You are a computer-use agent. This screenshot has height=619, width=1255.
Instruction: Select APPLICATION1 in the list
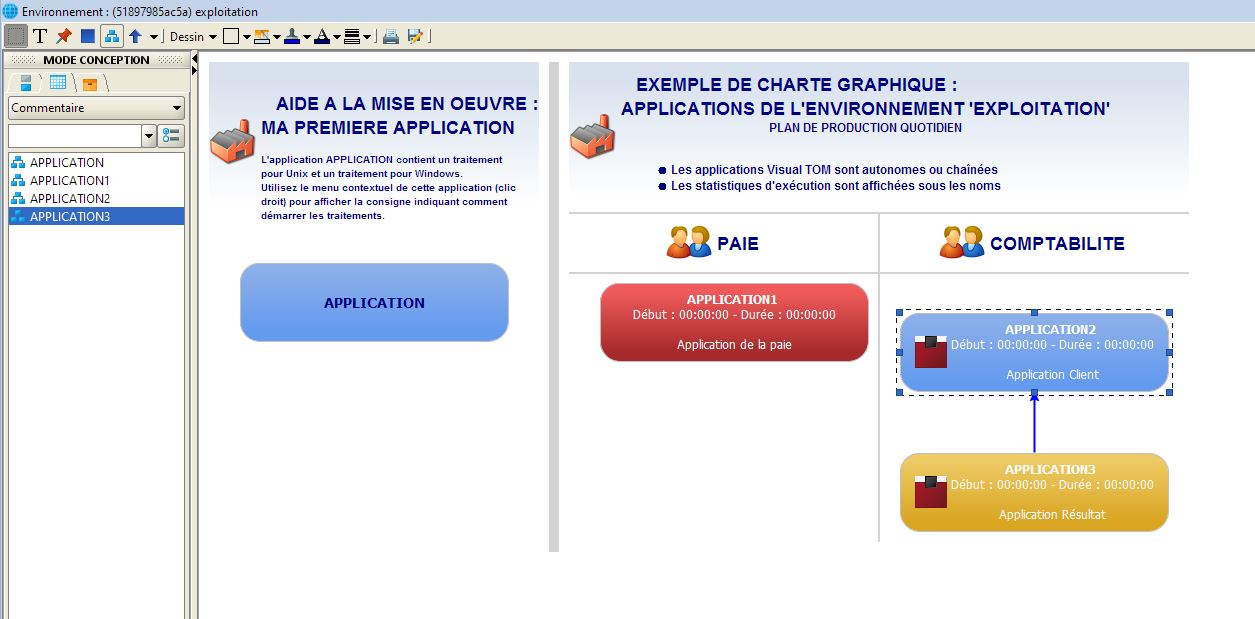pyautogui.click(x=96, y=180)
